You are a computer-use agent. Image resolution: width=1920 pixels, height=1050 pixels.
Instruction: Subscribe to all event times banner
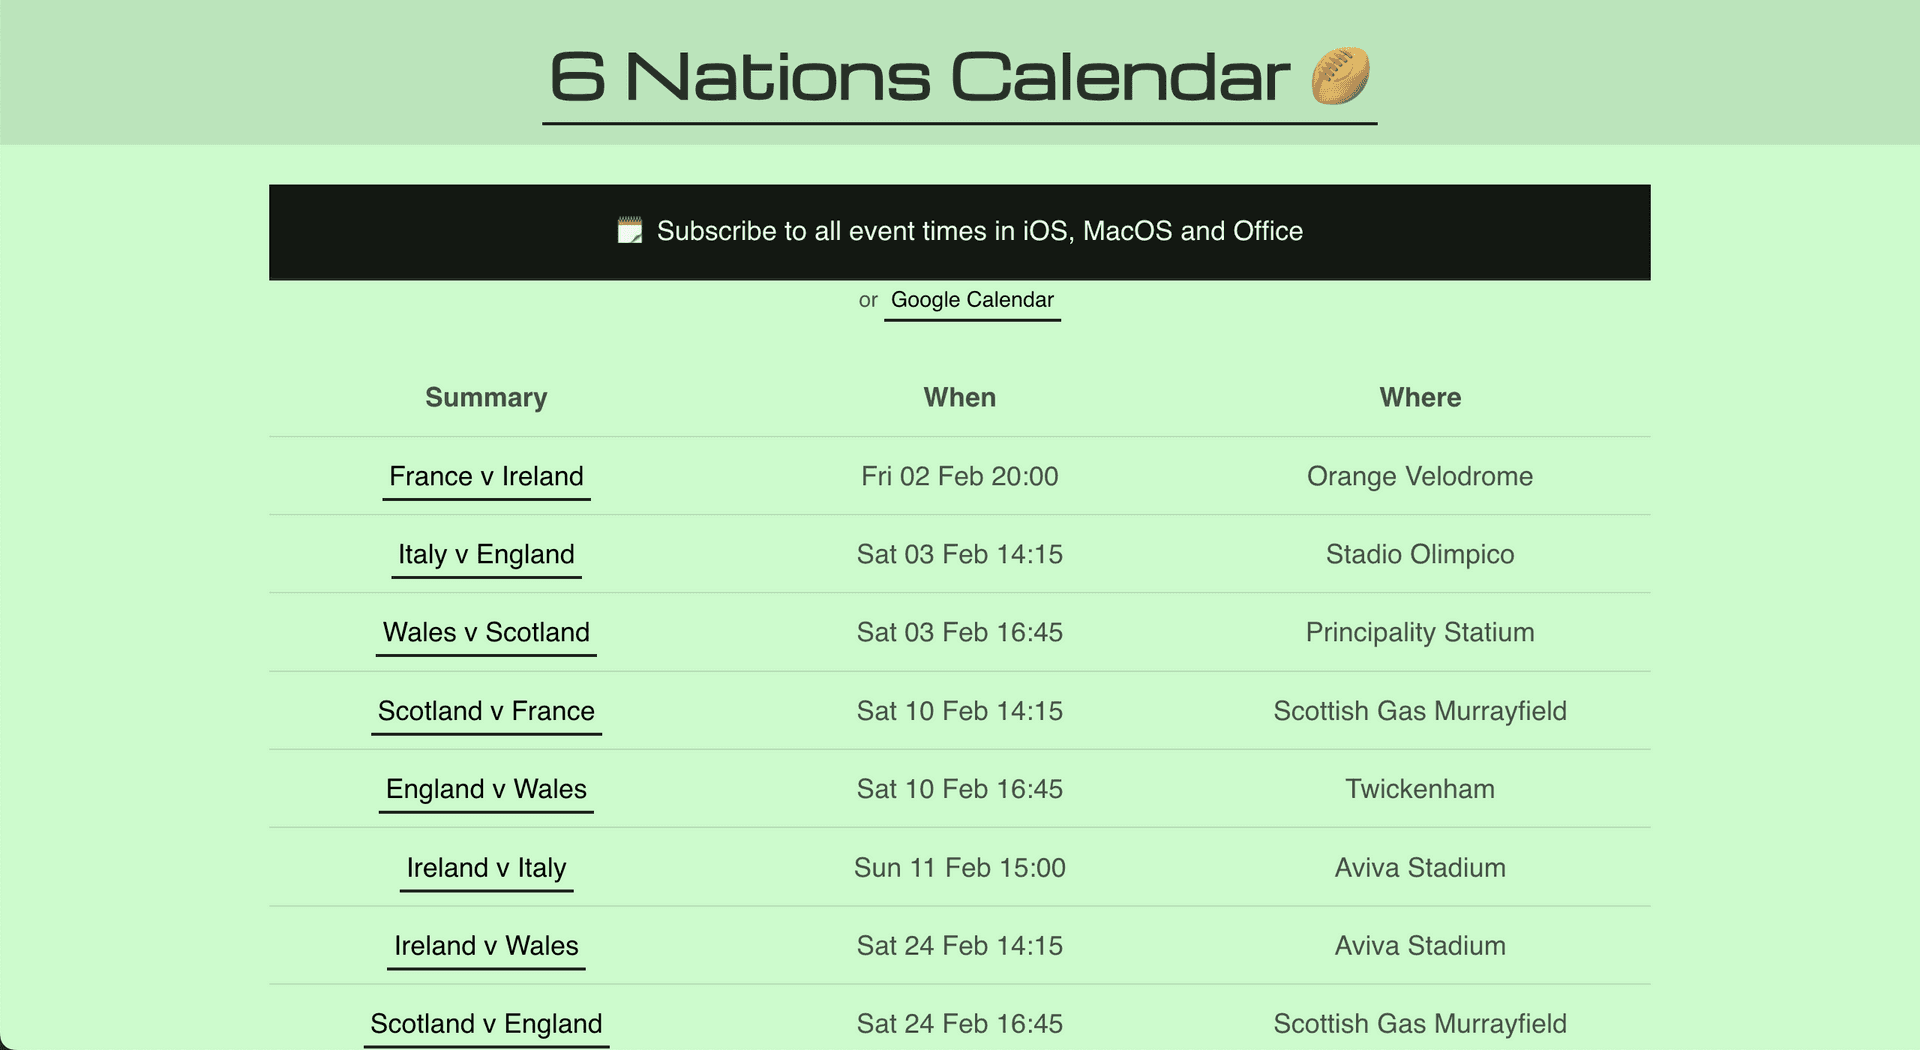(x=959, y=231)
